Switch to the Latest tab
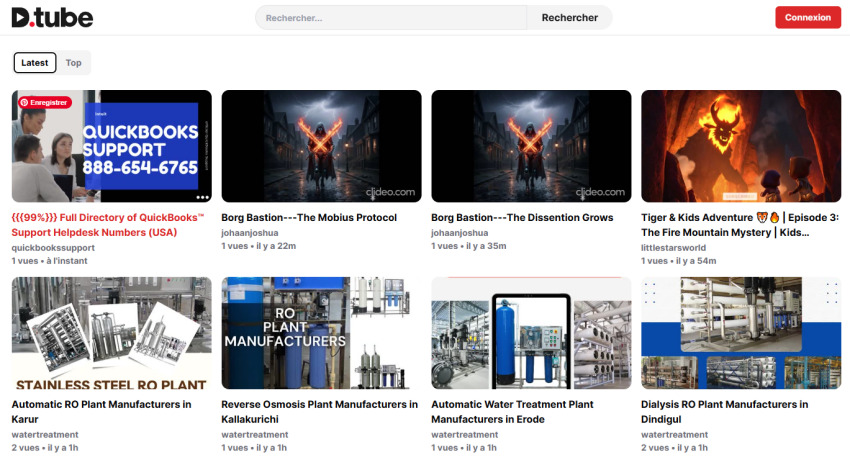Viewport: 850px width, 460px height. 35,63
